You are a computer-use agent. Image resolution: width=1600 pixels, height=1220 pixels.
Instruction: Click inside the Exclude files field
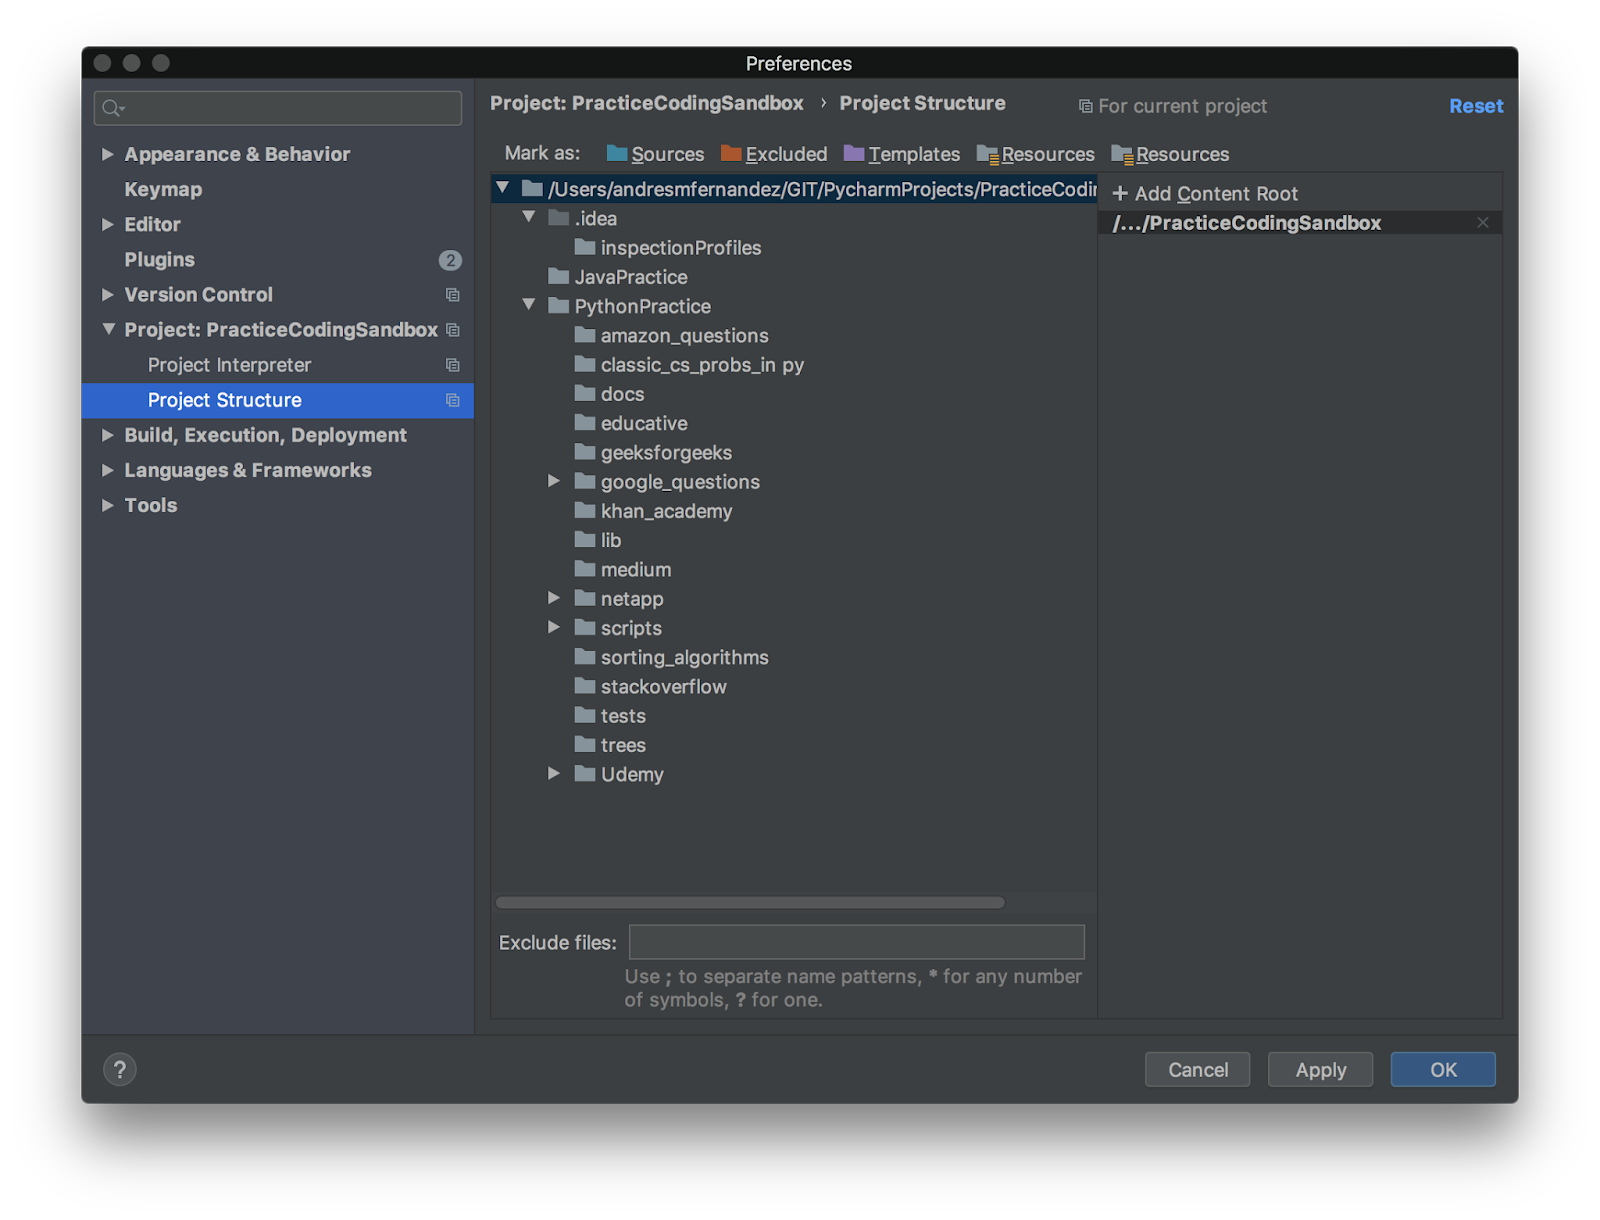856,941
